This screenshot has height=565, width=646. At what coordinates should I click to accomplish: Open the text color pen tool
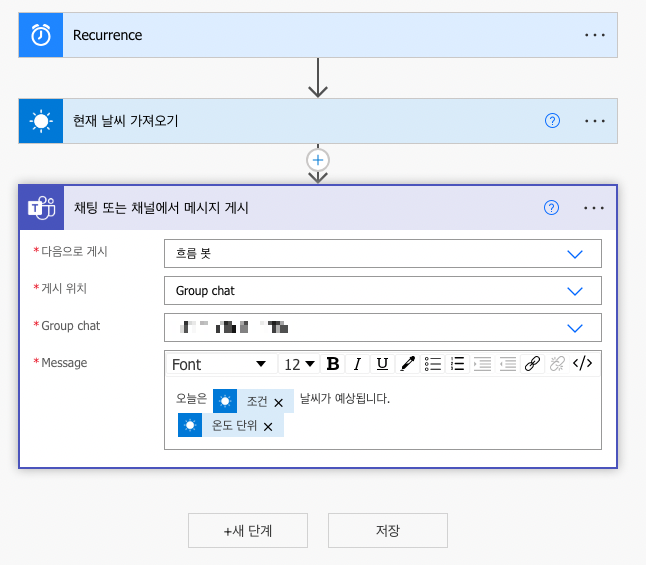(x=407, y=364)
